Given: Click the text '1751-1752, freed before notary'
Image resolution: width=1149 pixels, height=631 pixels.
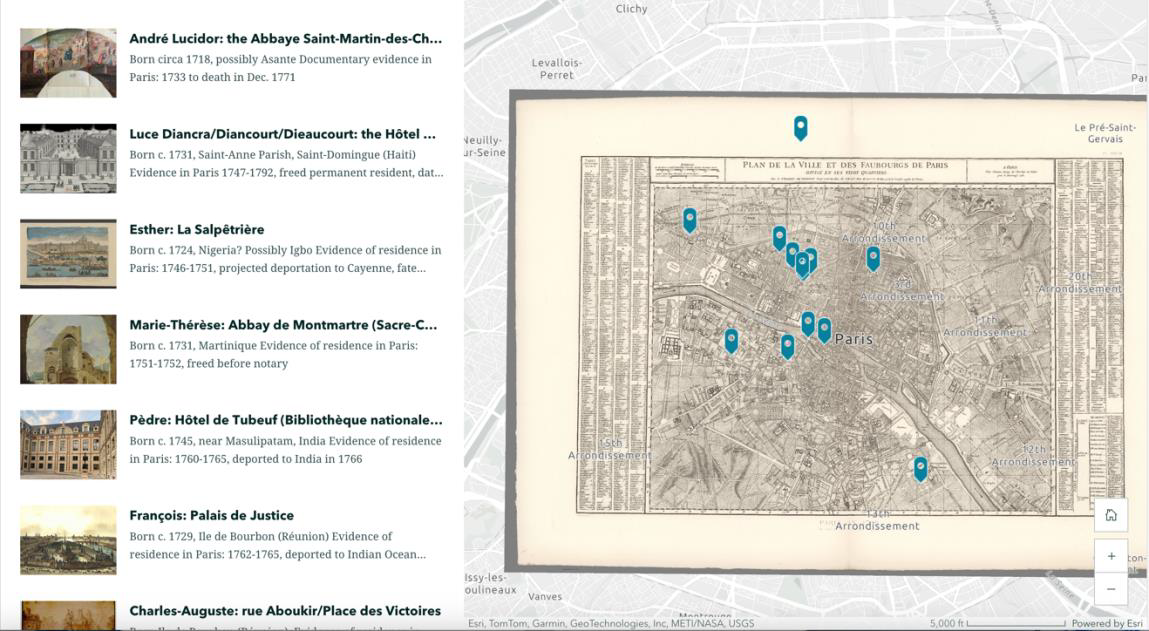Looking at the screenshot, I should click(x=209, y=364).
